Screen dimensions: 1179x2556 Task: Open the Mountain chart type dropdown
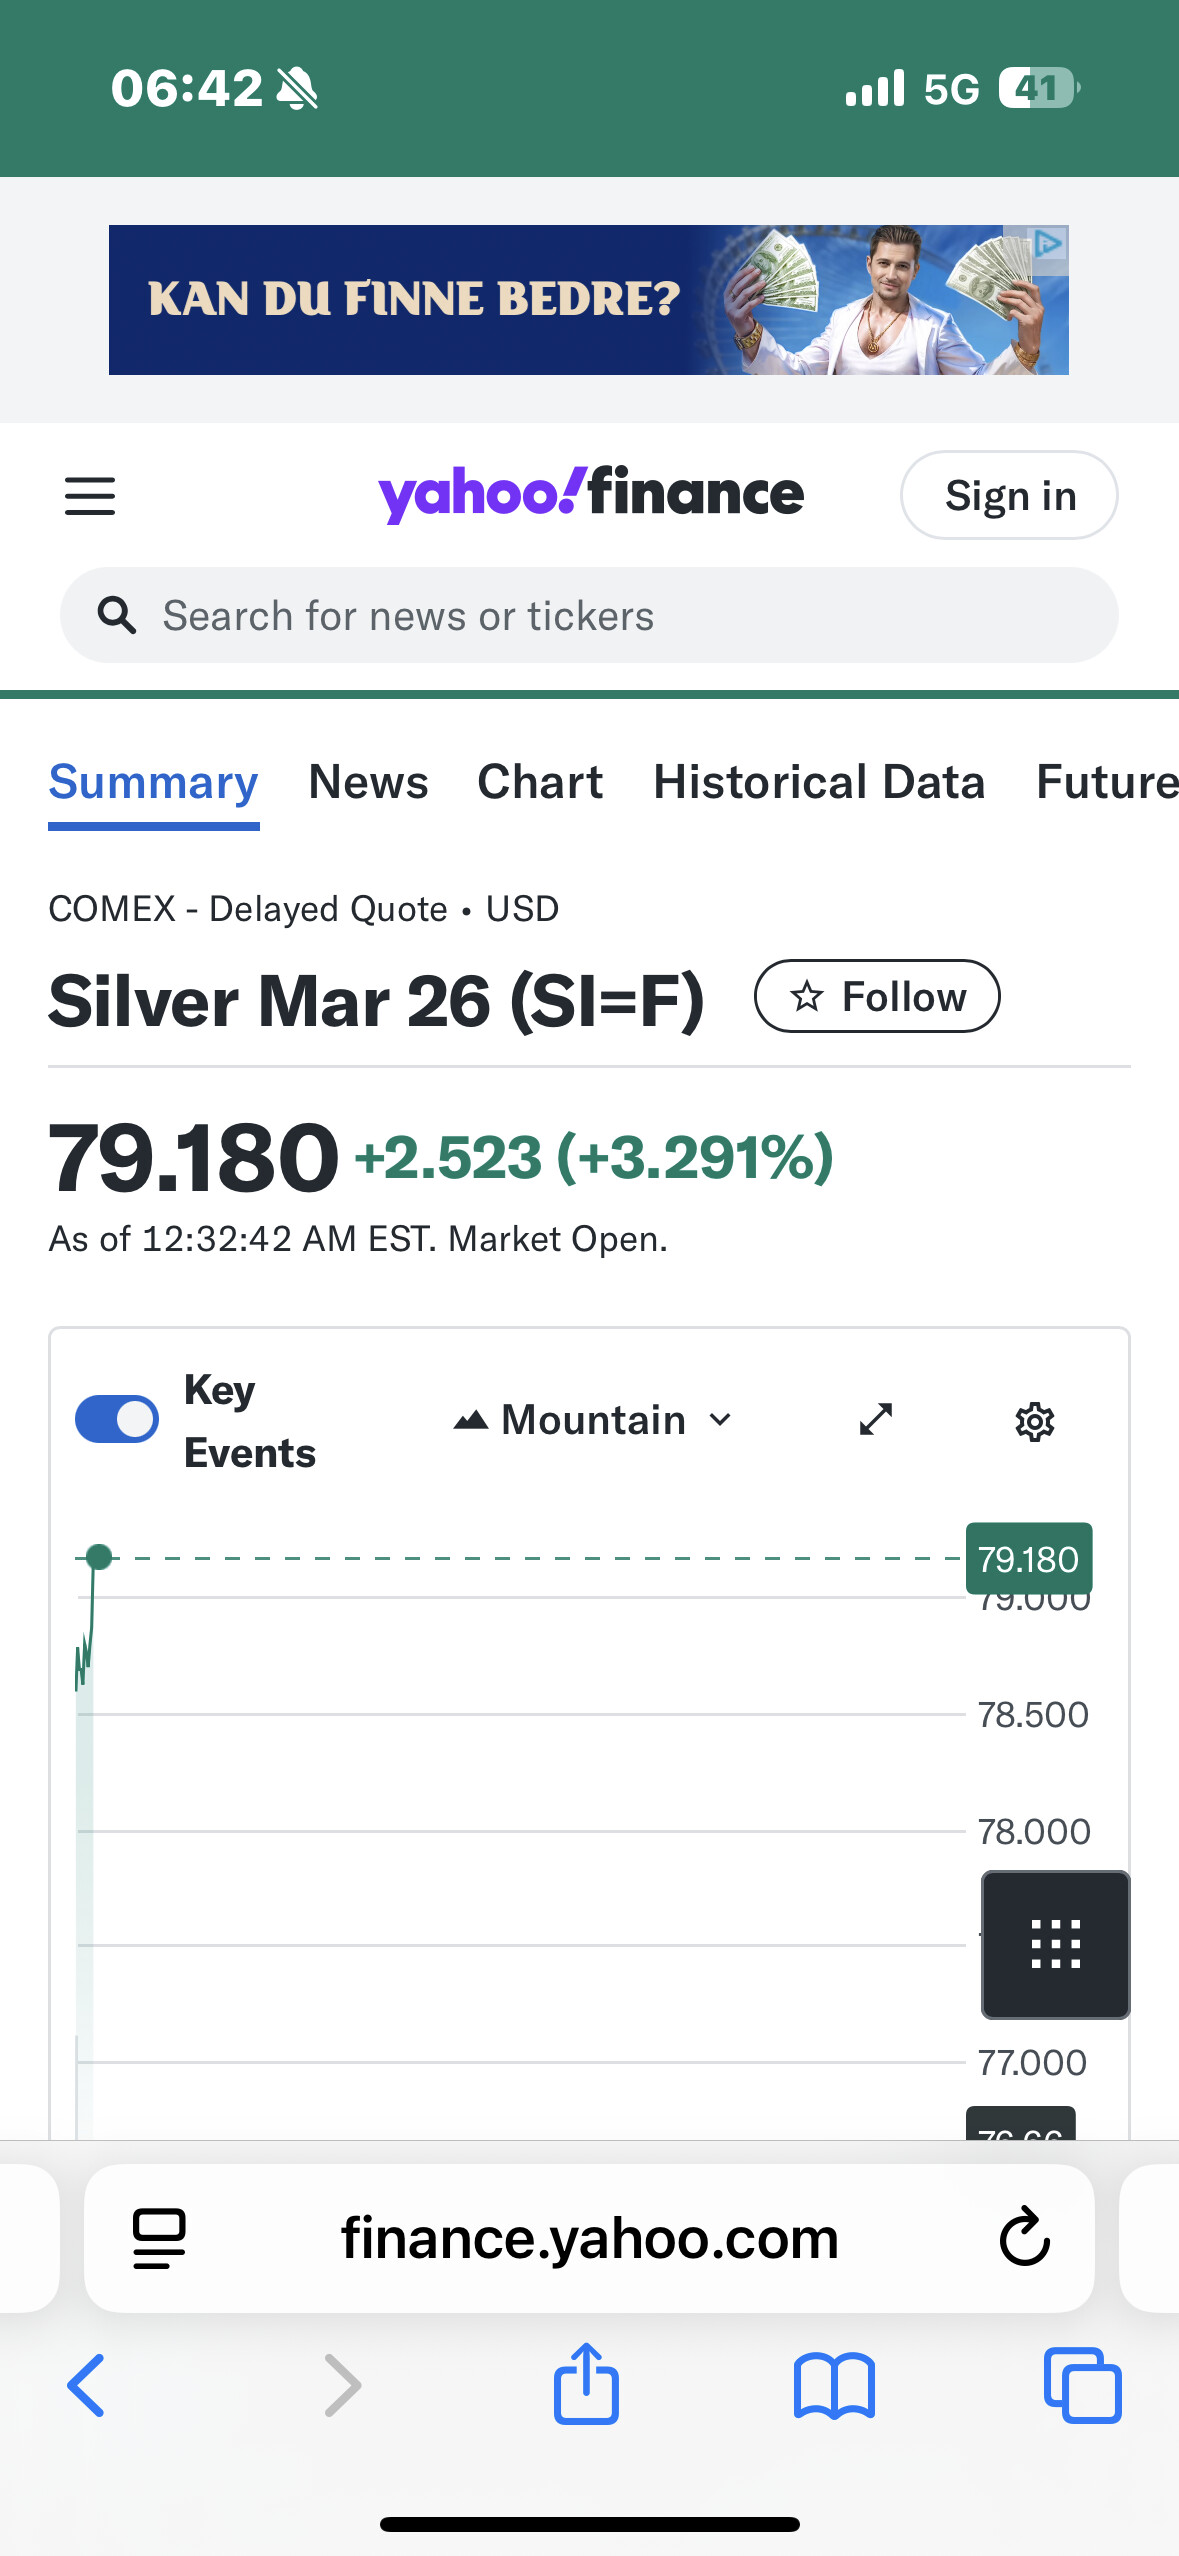pyautogui.click(x=593, y=1420)
